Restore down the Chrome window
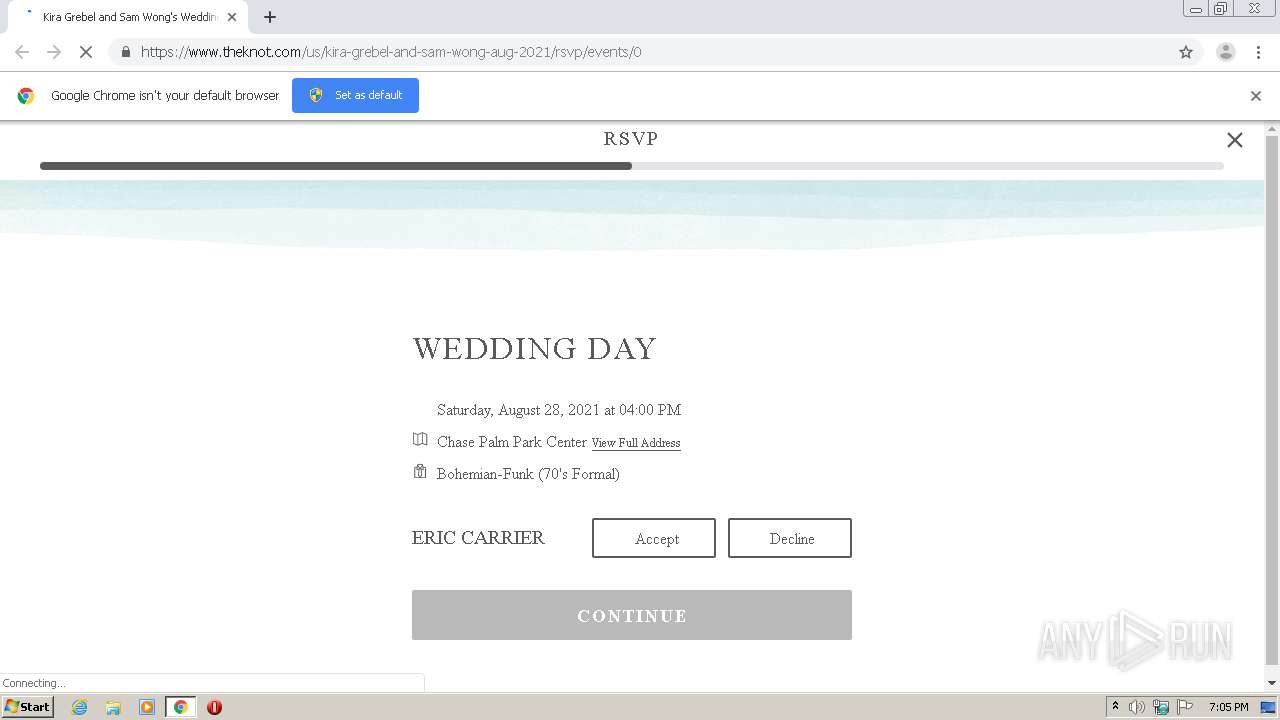This screenshot has height=720, width=1280. click(1220, 9)
